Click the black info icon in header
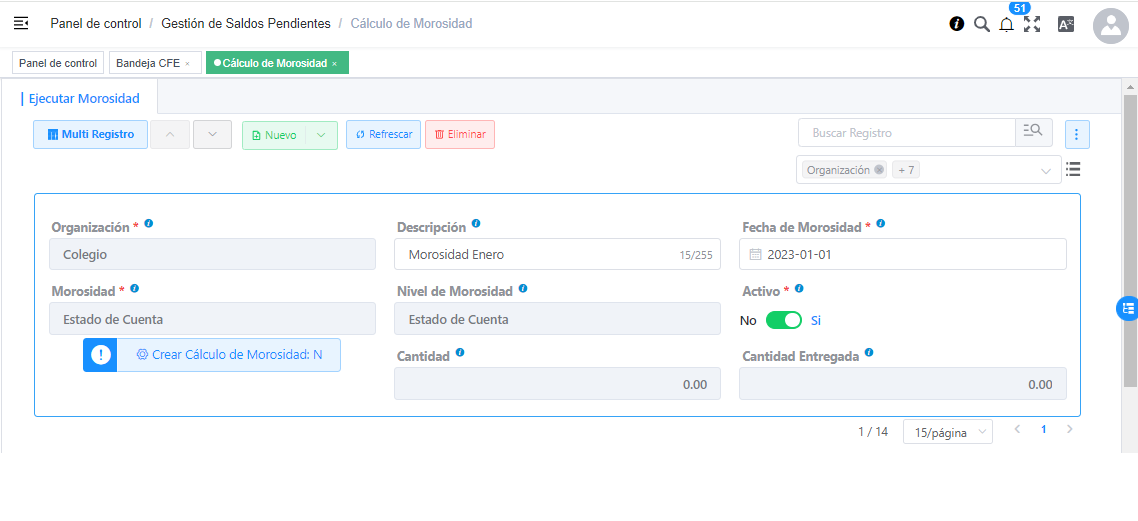The width and height of the screenshot is (1138, 521). point(957,24)
